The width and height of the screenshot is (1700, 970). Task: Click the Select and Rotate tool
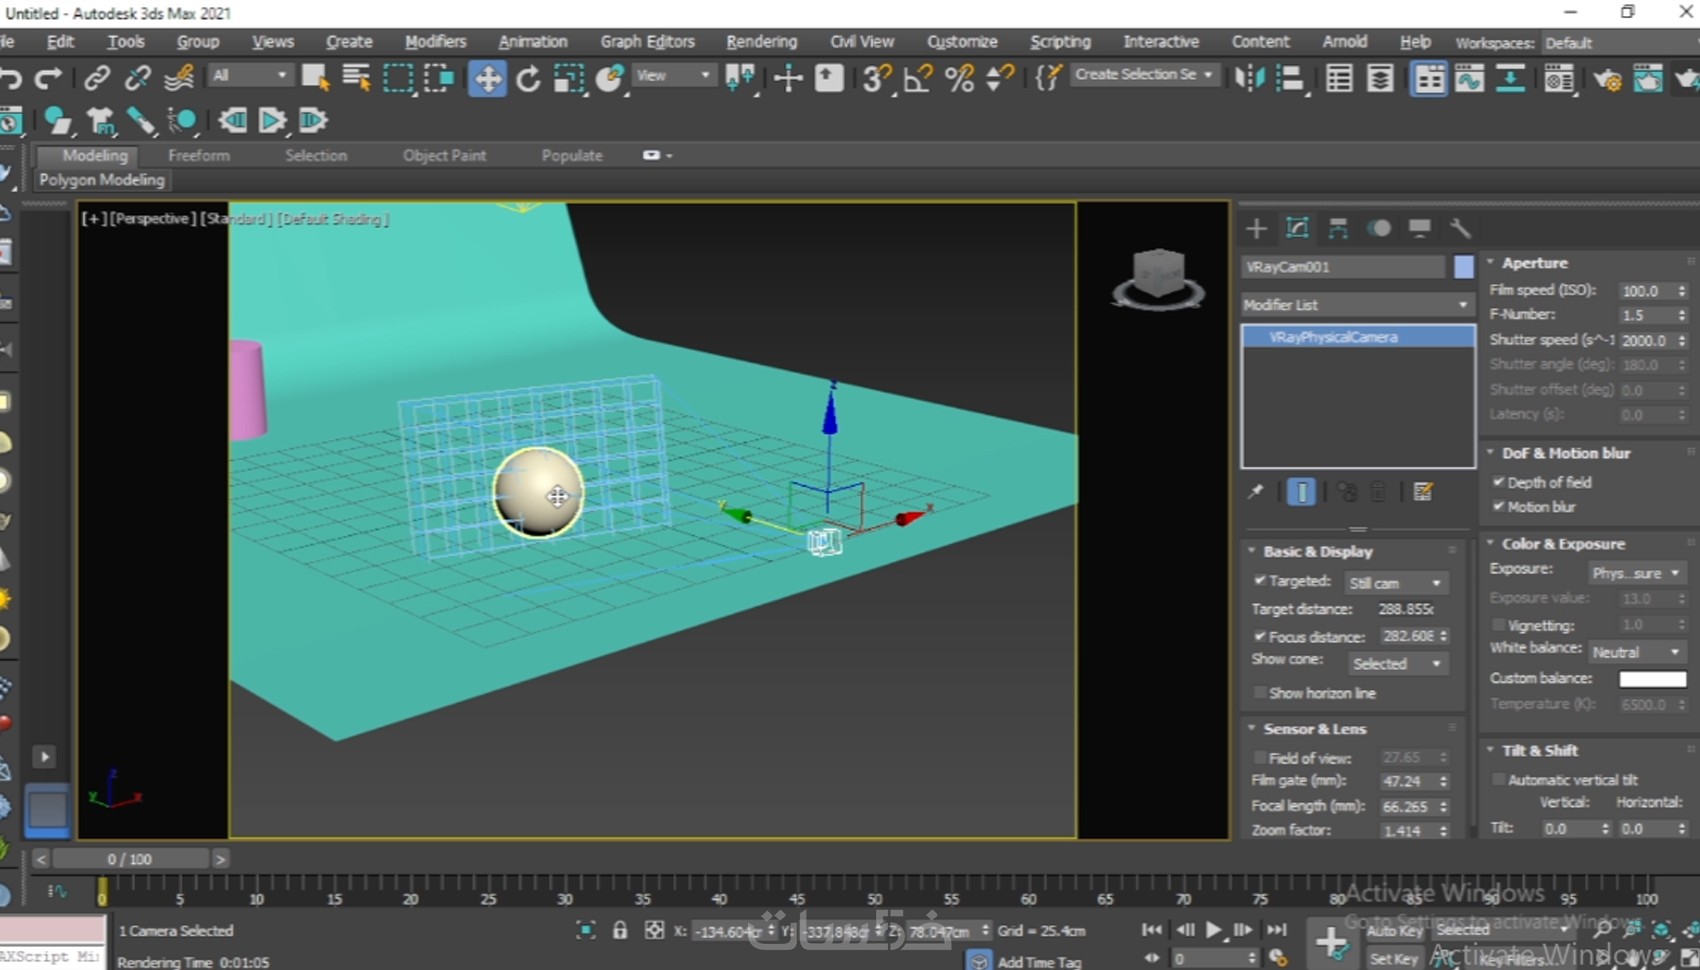click(528, 79)
